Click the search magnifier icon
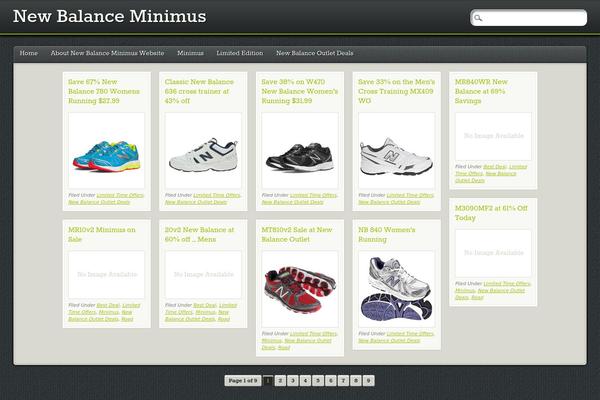 click(478, 18)
